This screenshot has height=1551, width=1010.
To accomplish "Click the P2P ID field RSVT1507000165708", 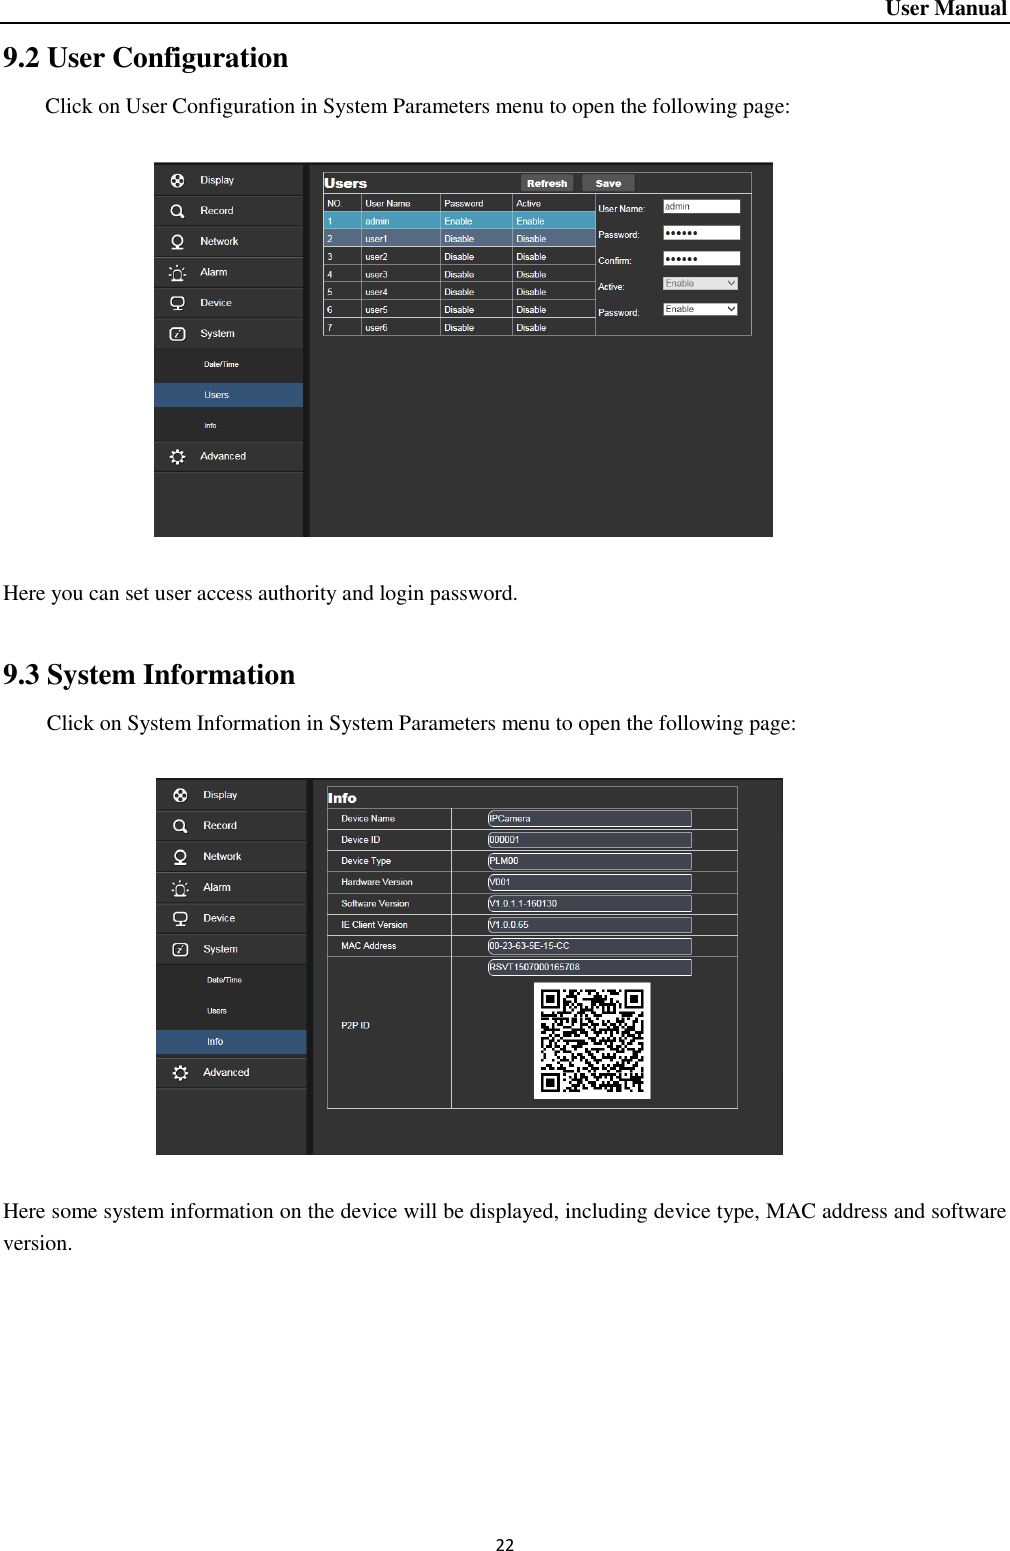I will 590,967.
